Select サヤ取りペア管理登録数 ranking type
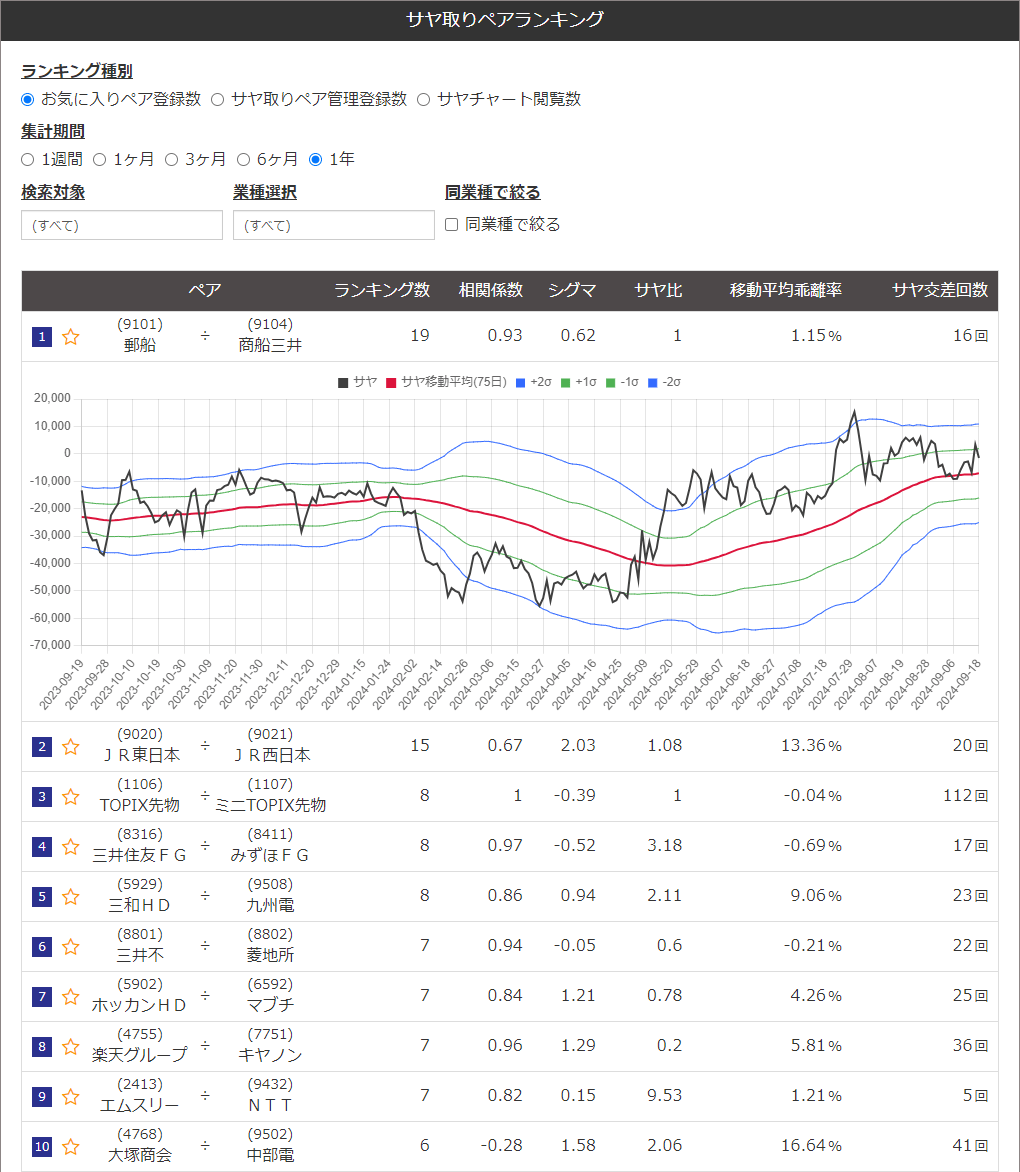 pos(218,99)
